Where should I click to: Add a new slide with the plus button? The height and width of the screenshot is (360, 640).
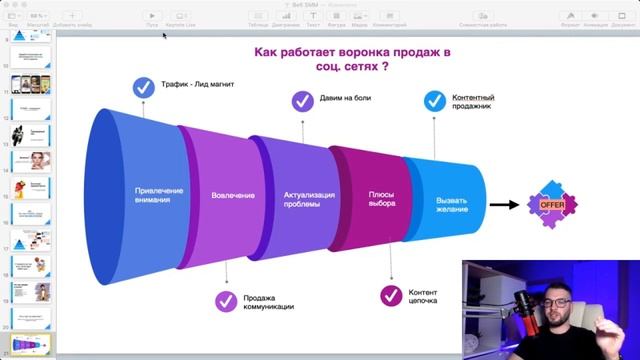[x=72, y=16]
